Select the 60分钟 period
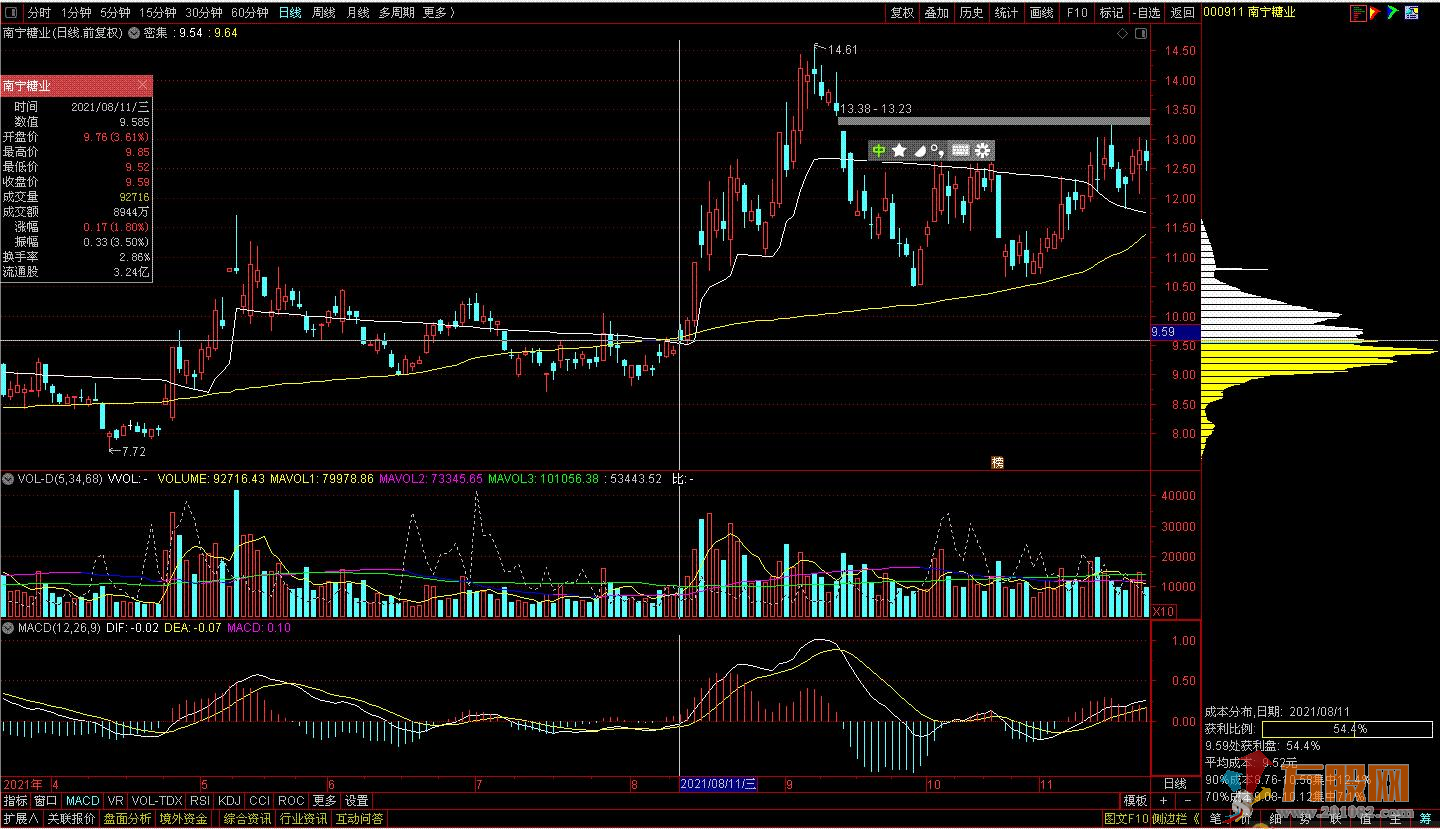The height and width of the screenshot is (829, 1440). click(x=250, y=12)
